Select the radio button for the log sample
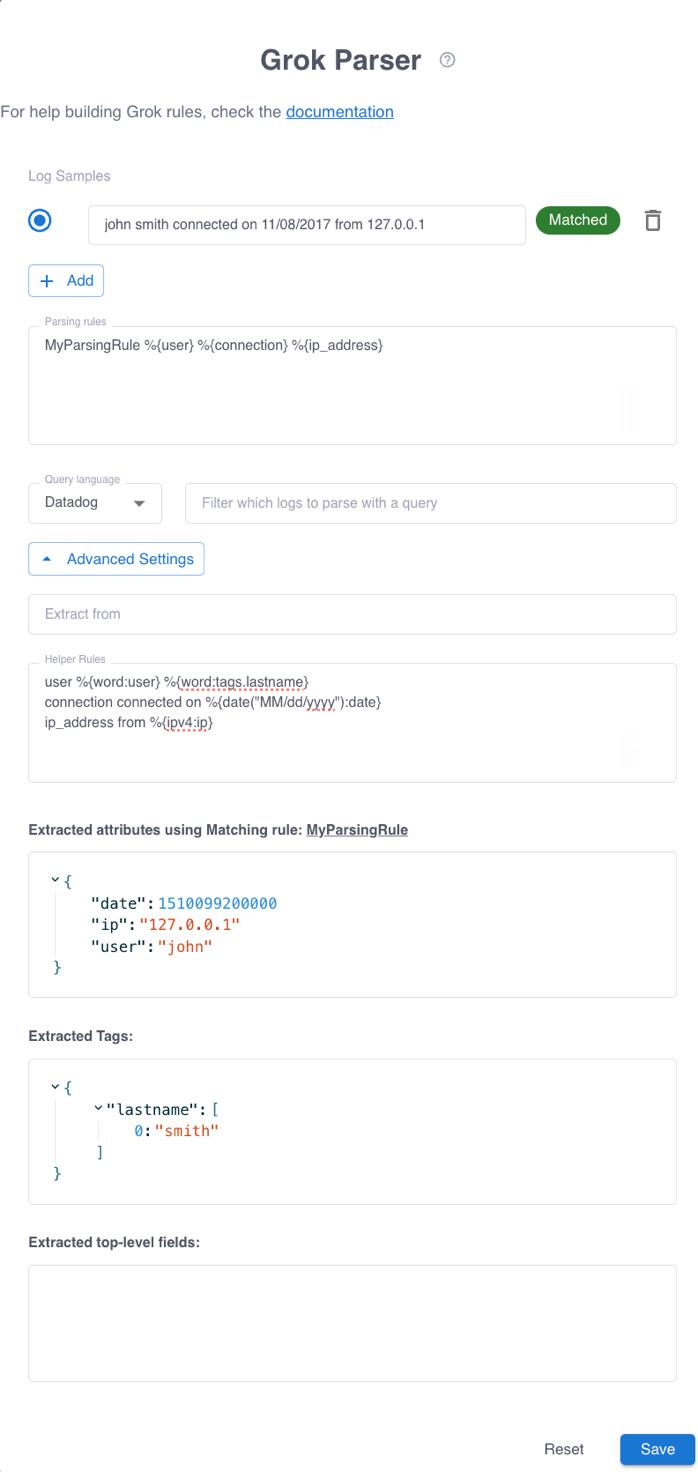The height and width of the screenshot is (1472, 698). tap(39, 220)
